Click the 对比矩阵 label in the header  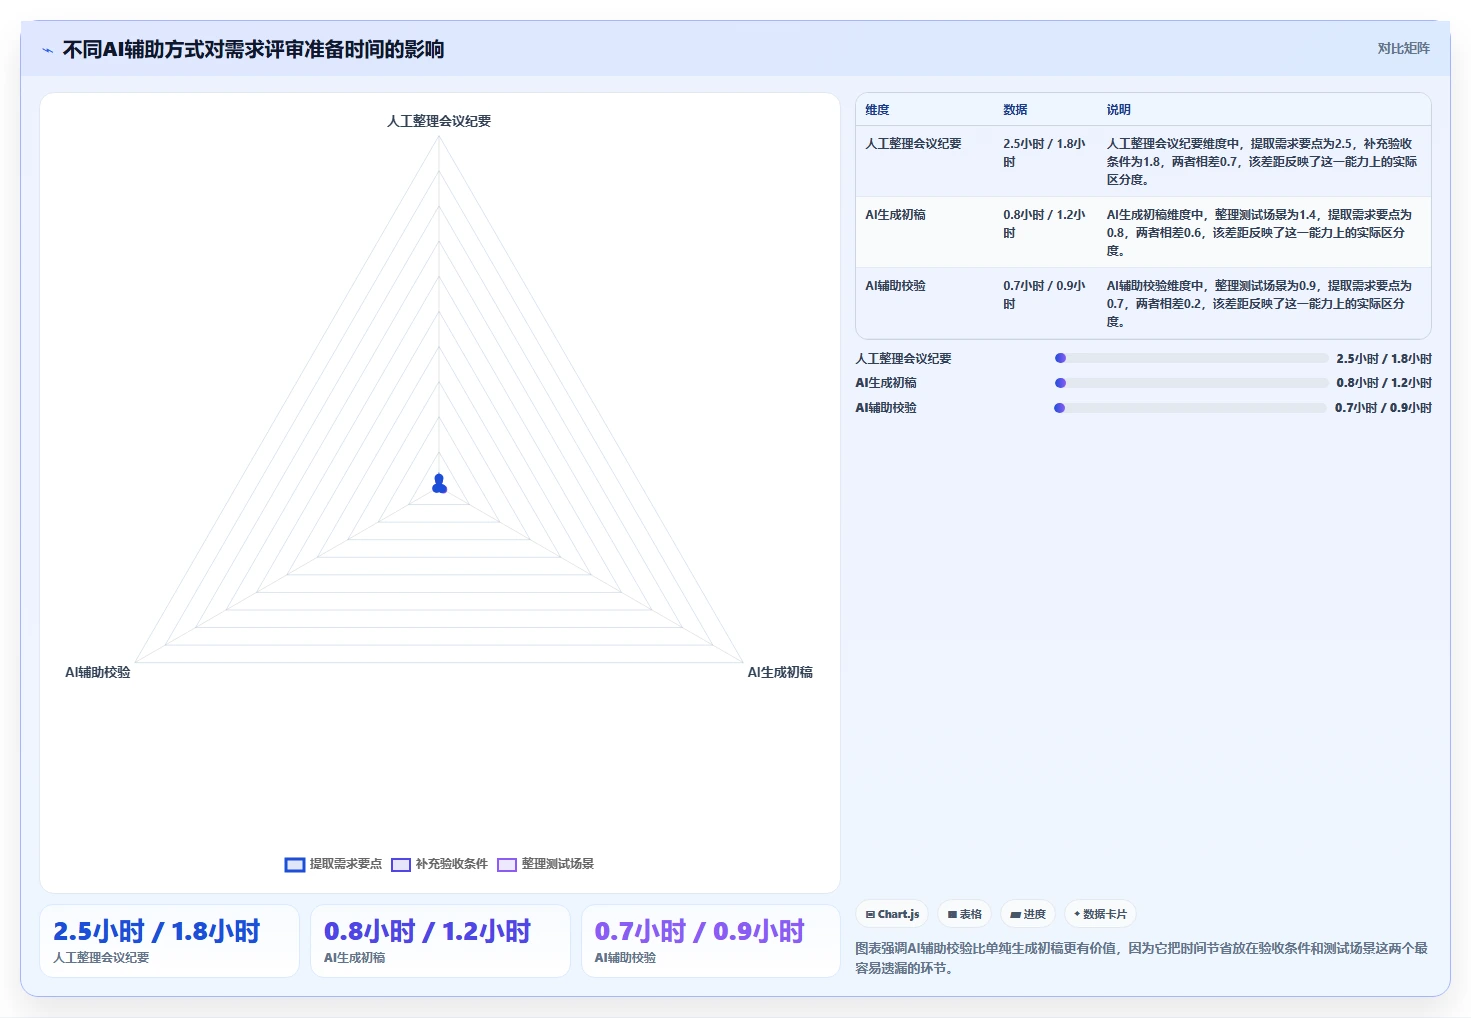click(x=1403, y=48)
